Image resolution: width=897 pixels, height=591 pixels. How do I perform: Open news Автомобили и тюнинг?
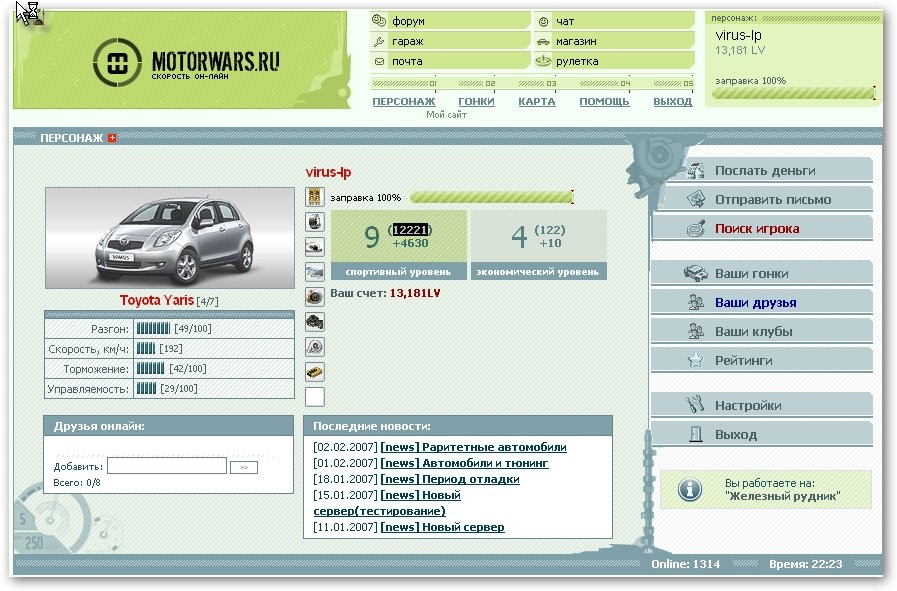(x=465, y=463)
